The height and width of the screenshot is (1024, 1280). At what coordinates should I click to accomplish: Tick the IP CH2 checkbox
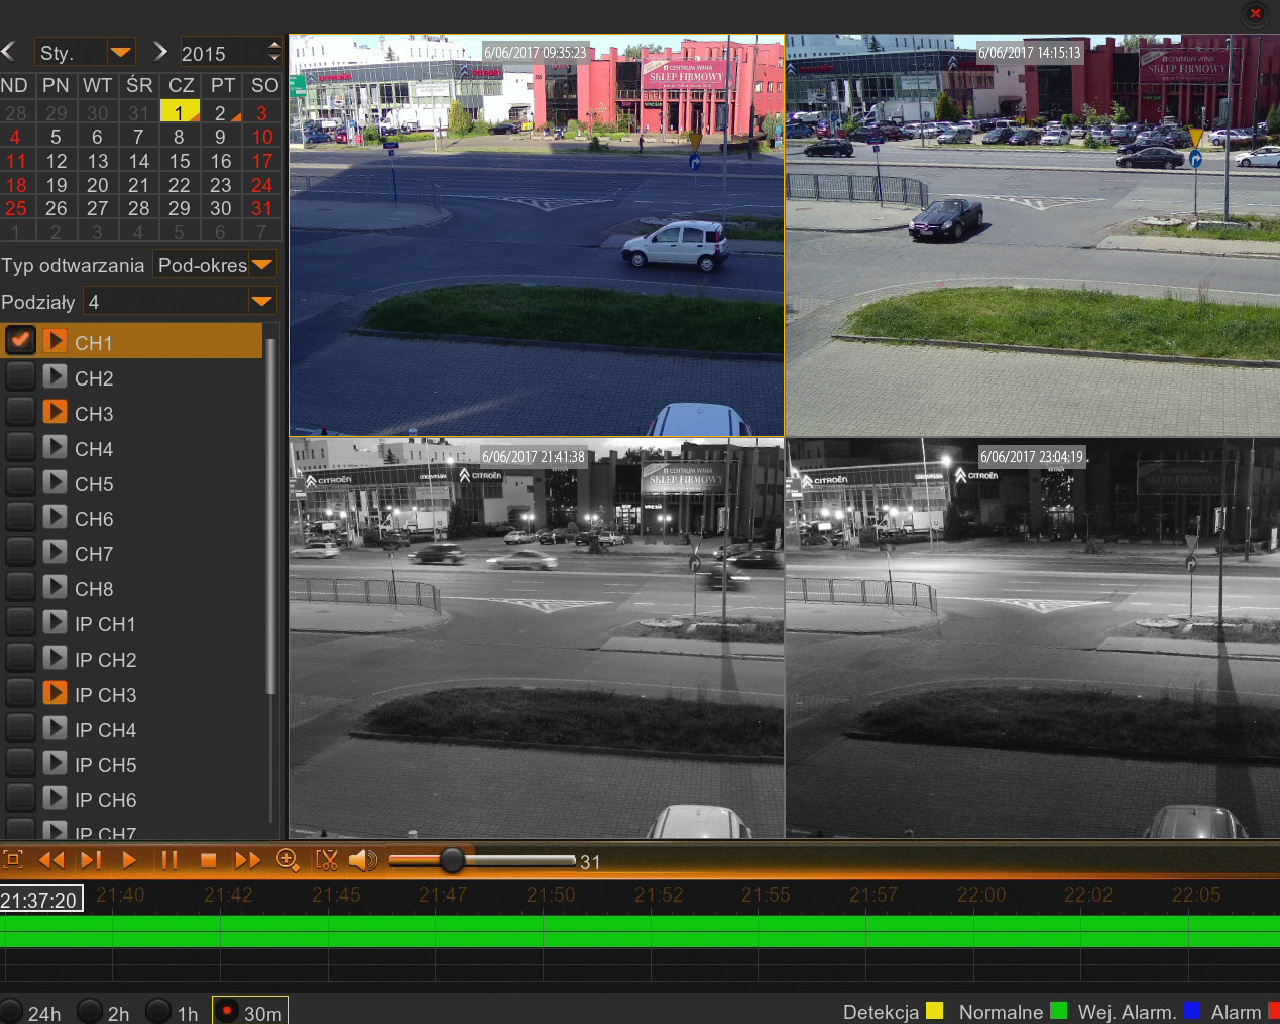point(20,658)
